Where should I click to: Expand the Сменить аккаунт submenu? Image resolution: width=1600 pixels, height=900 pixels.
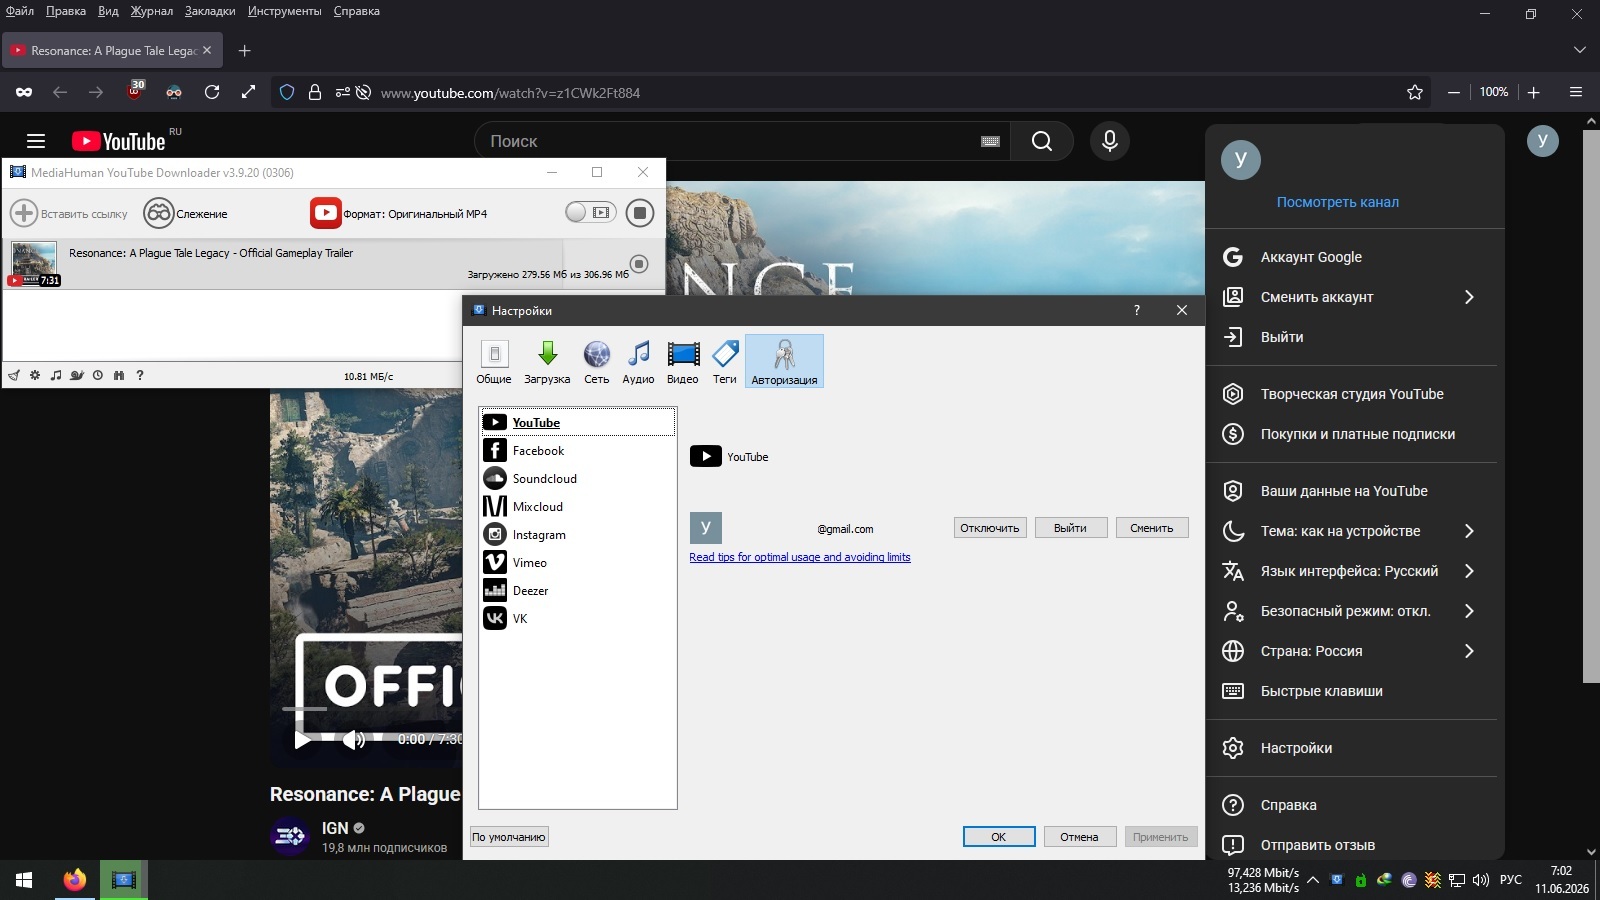[1351, 297]
